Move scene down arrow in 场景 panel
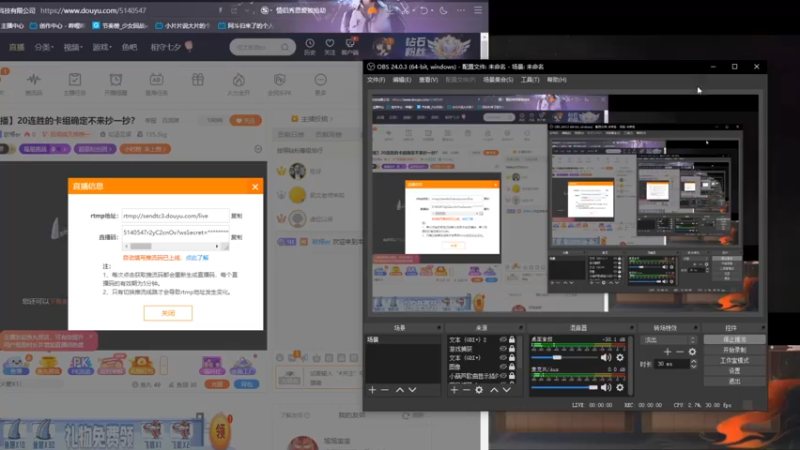Screen dimensions: 800x450 (x=412, y=390)
